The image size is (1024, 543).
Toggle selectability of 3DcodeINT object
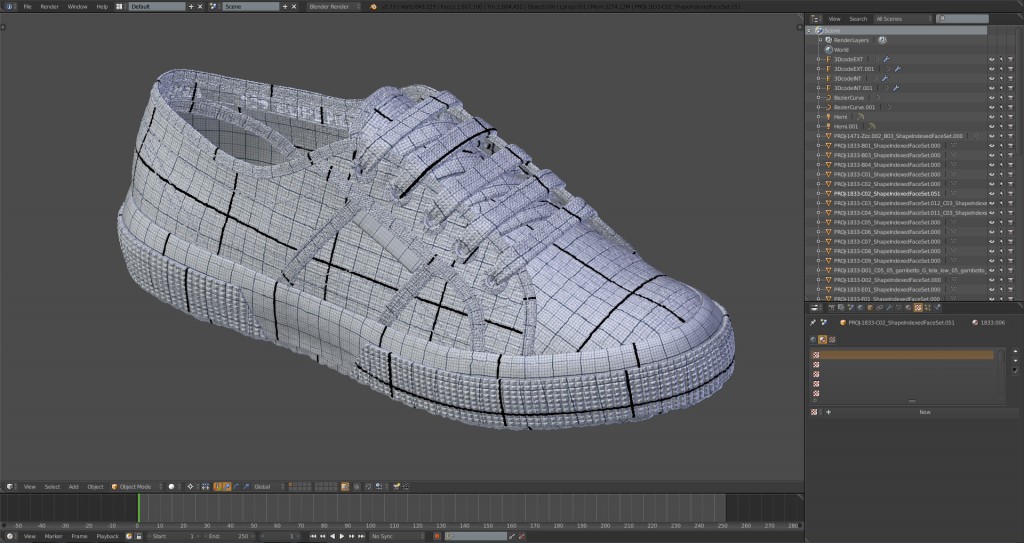click(1001, 78)
